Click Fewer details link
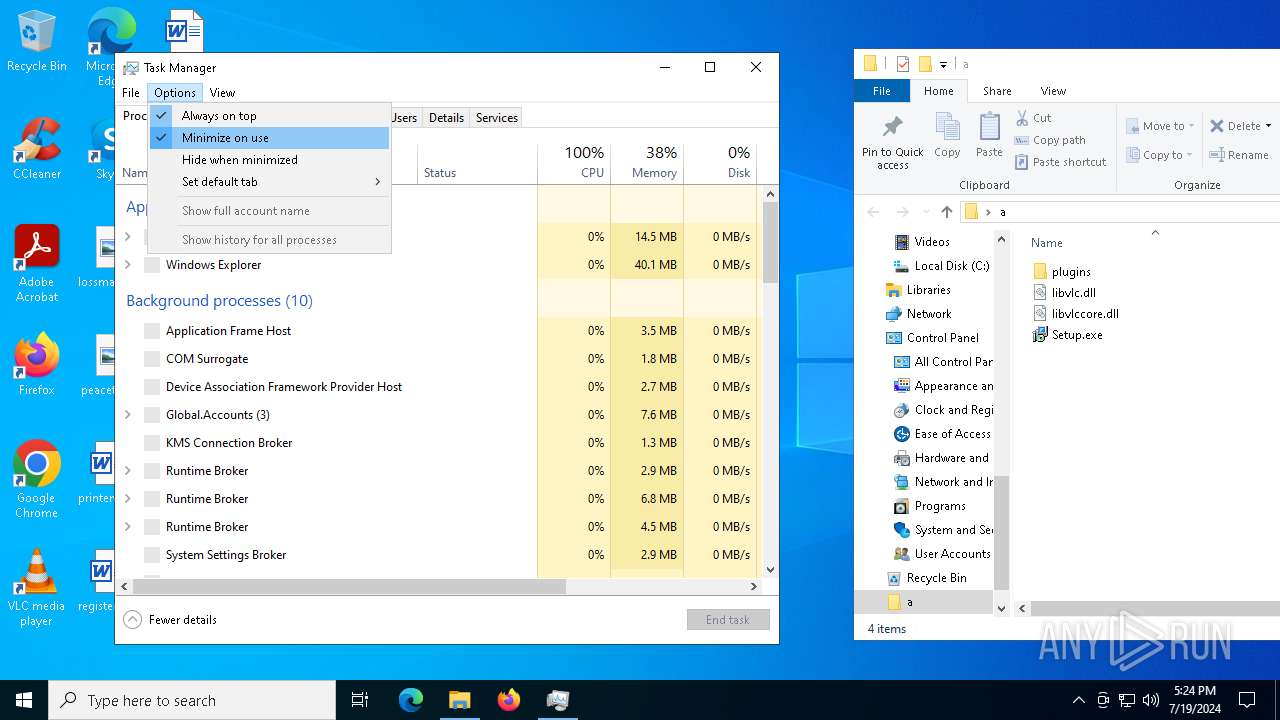 coord(182,620)
